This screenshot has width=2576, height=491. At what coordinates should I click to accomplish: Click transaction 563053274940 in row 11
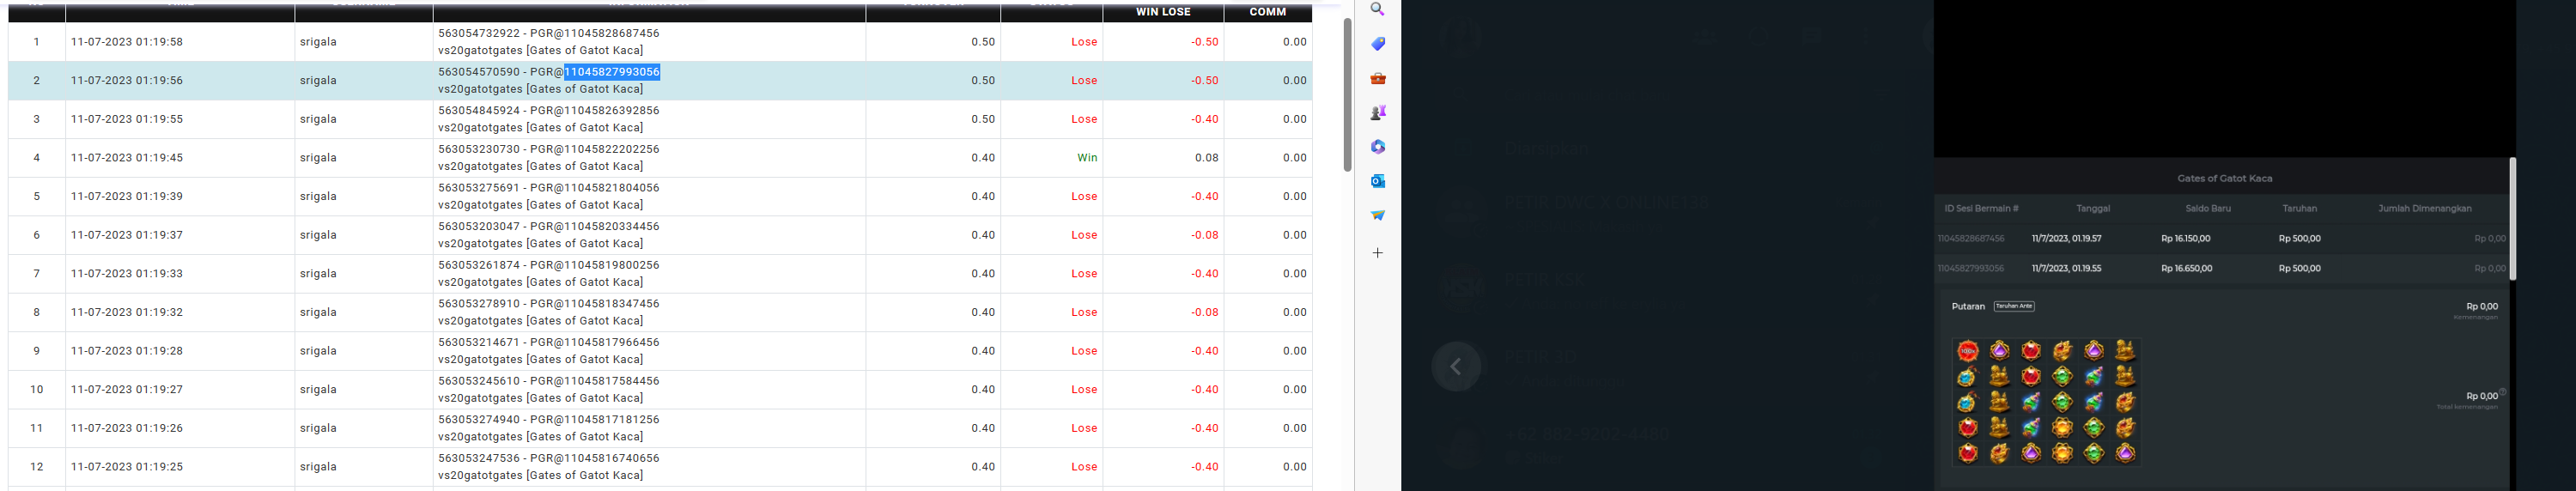(x=479, y=420)
